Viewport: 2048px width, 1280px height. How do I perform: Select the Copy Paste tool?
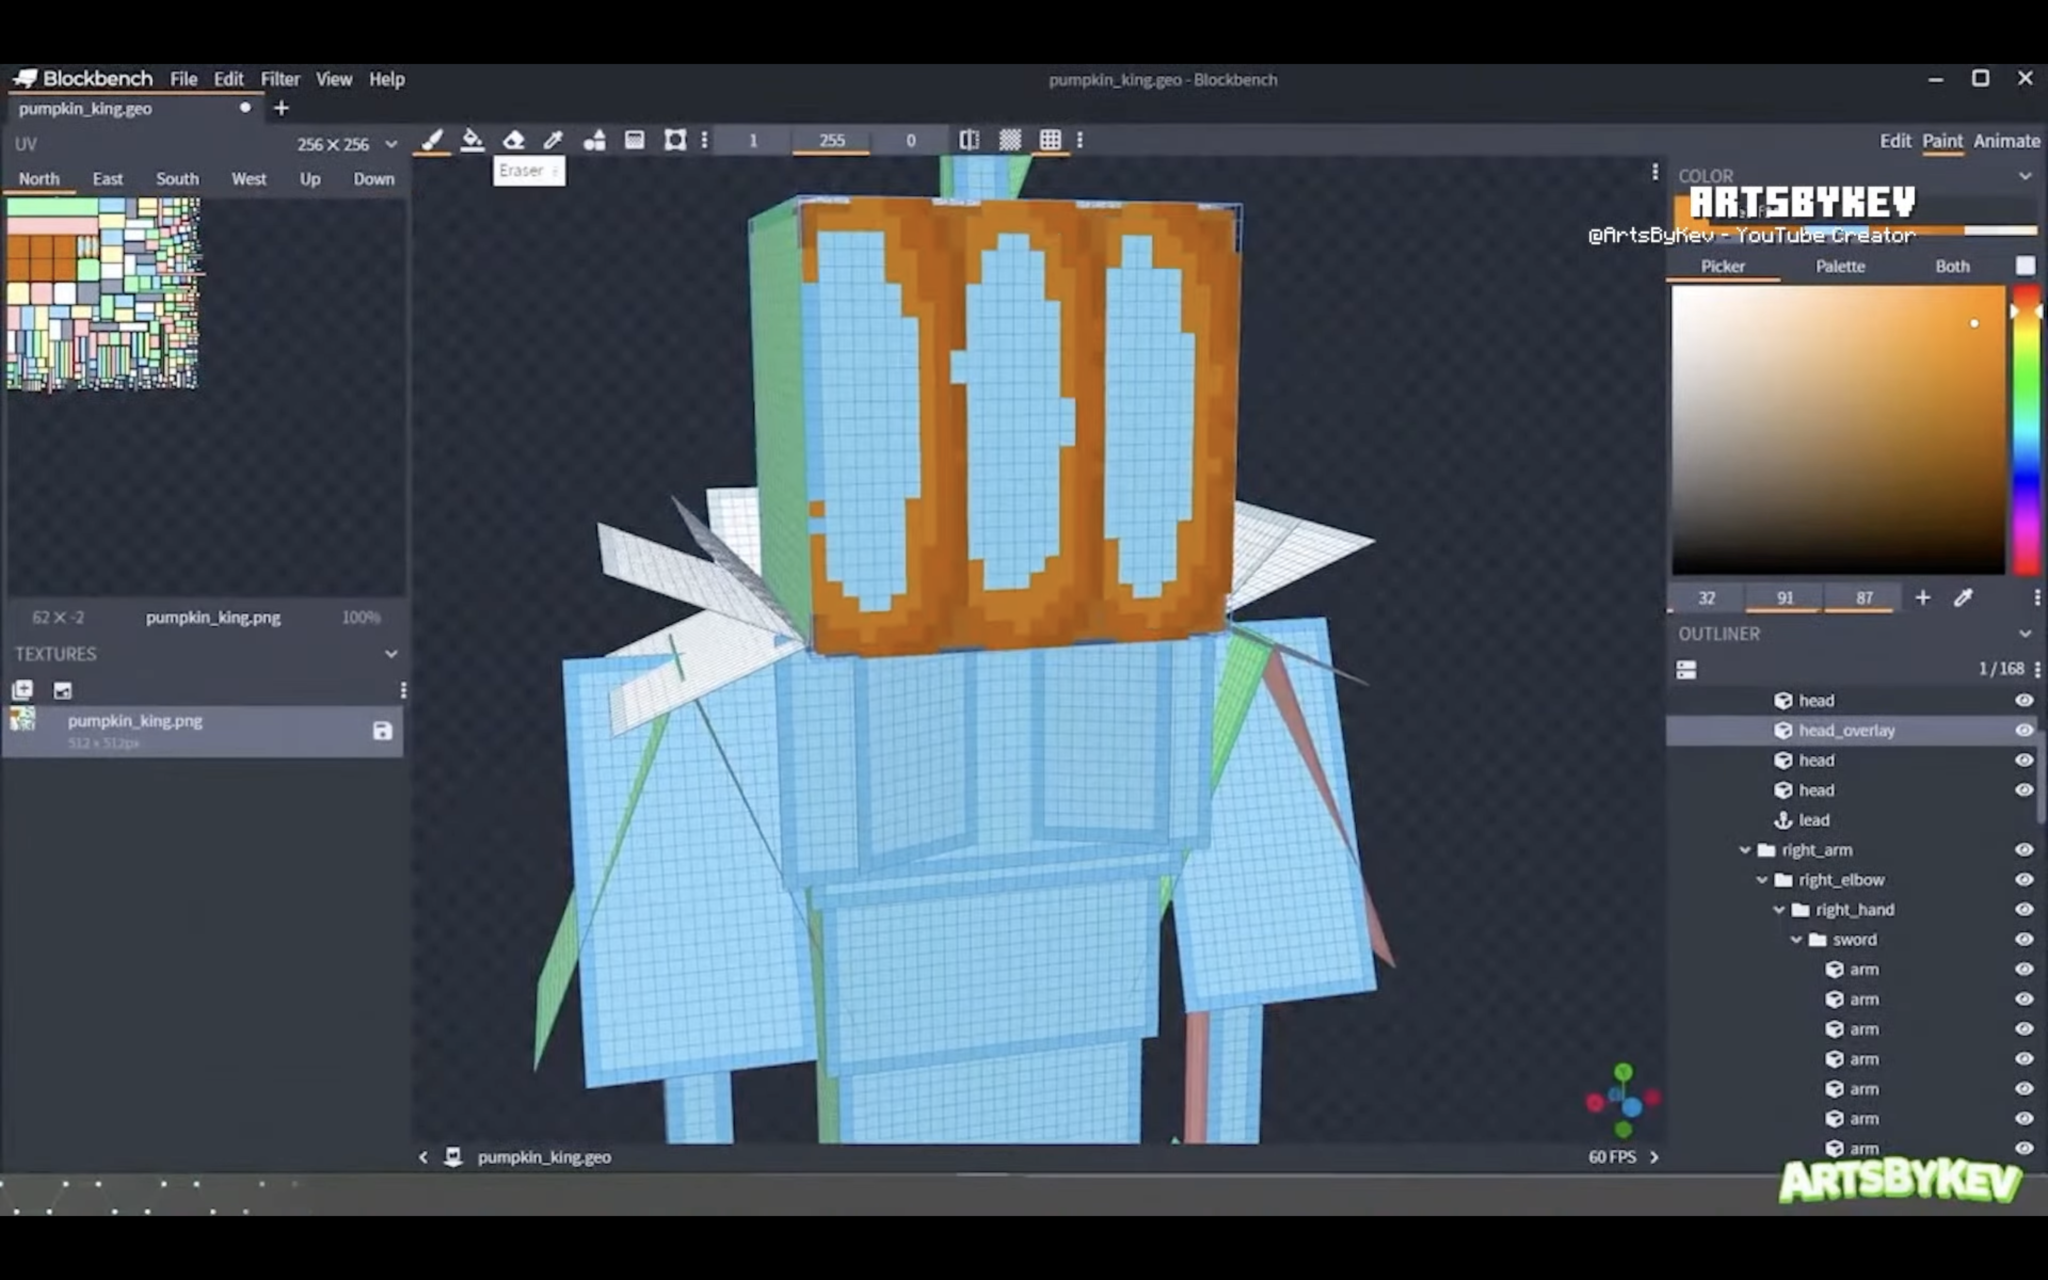[675, 141]
